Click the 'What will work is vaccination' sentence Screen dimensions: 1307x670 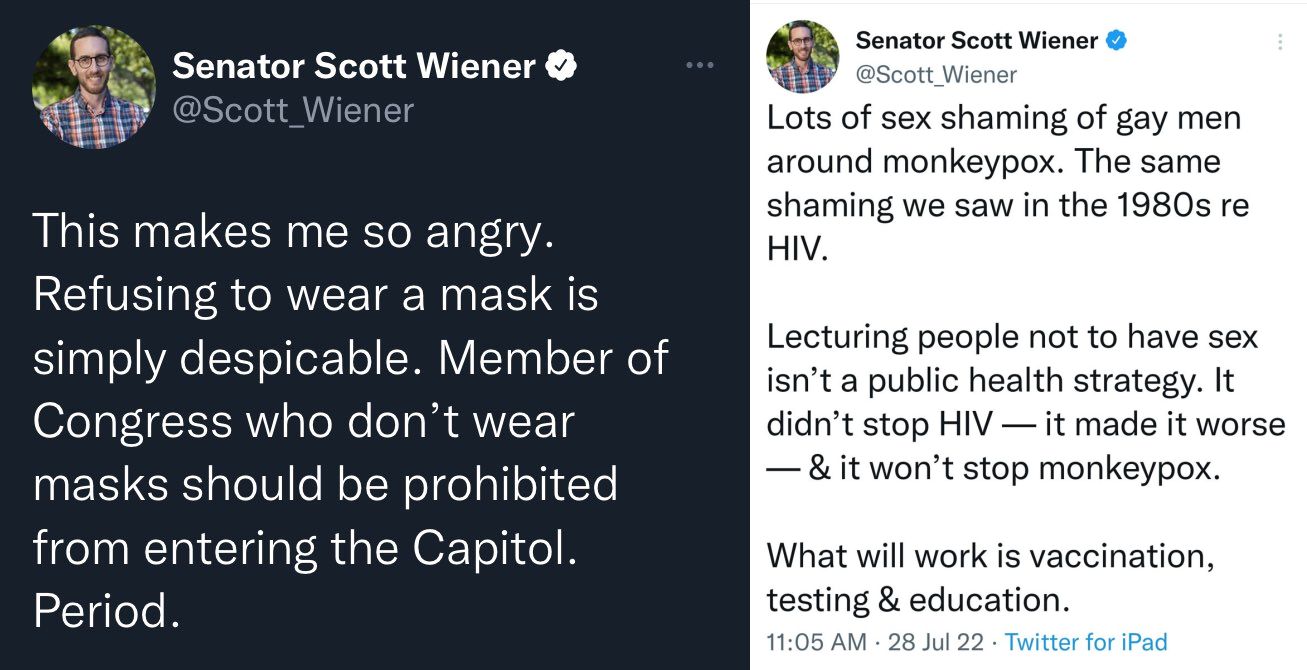(x=990, y=577)
